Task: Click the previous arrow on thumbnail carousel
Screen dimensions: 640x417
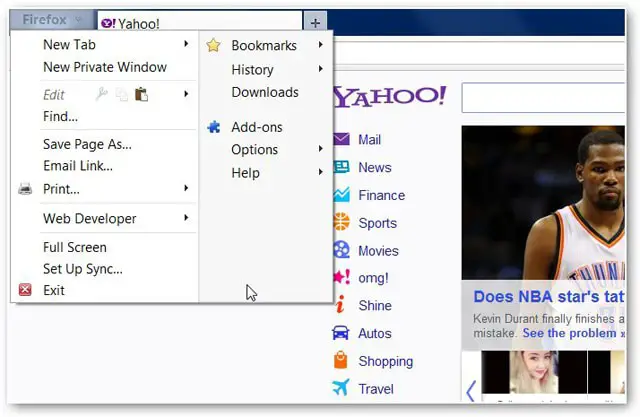Action: click(471, 390)
